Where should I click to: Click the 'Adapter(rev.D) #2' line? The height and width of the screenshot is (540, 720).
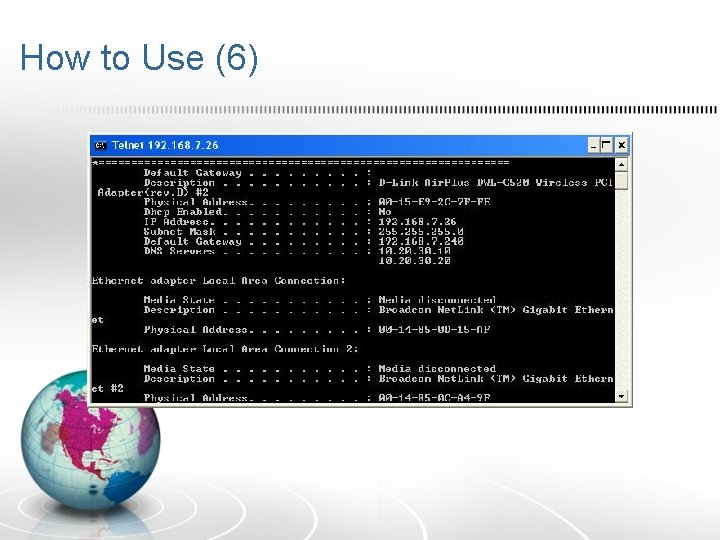pyautogui.click(x=153, y=192)
